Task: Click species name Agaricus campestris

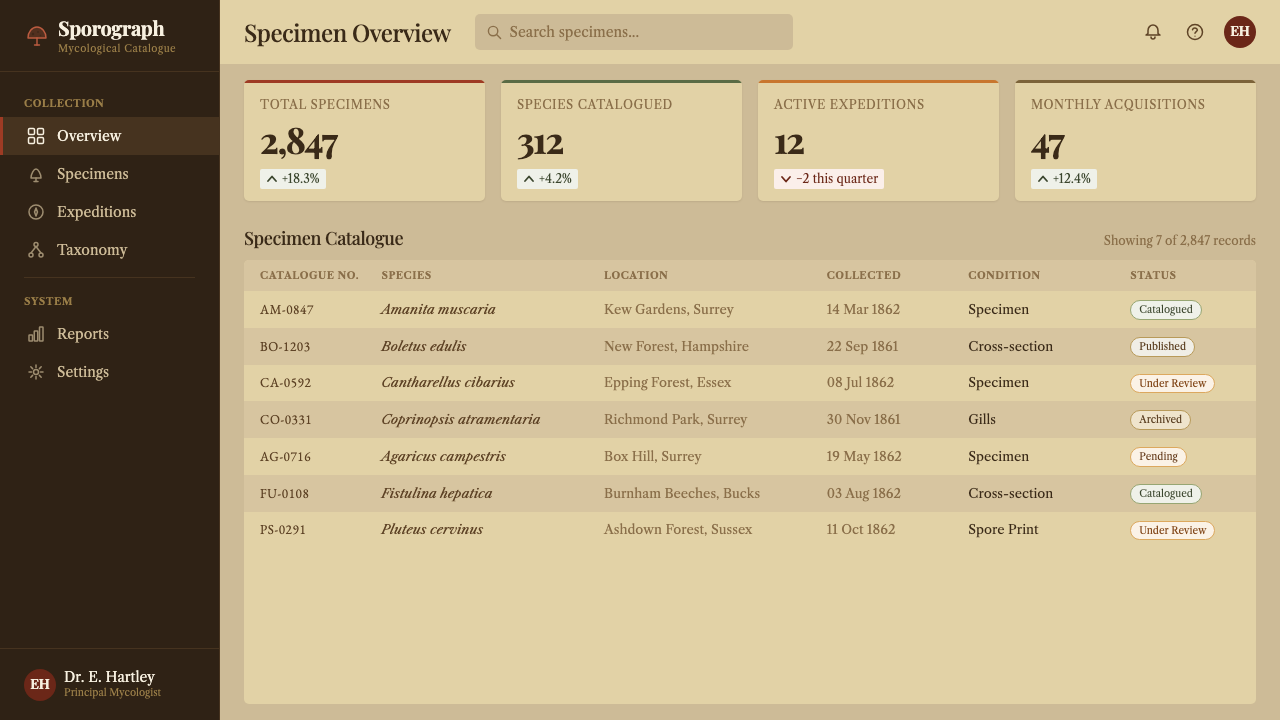Action: 443,457
